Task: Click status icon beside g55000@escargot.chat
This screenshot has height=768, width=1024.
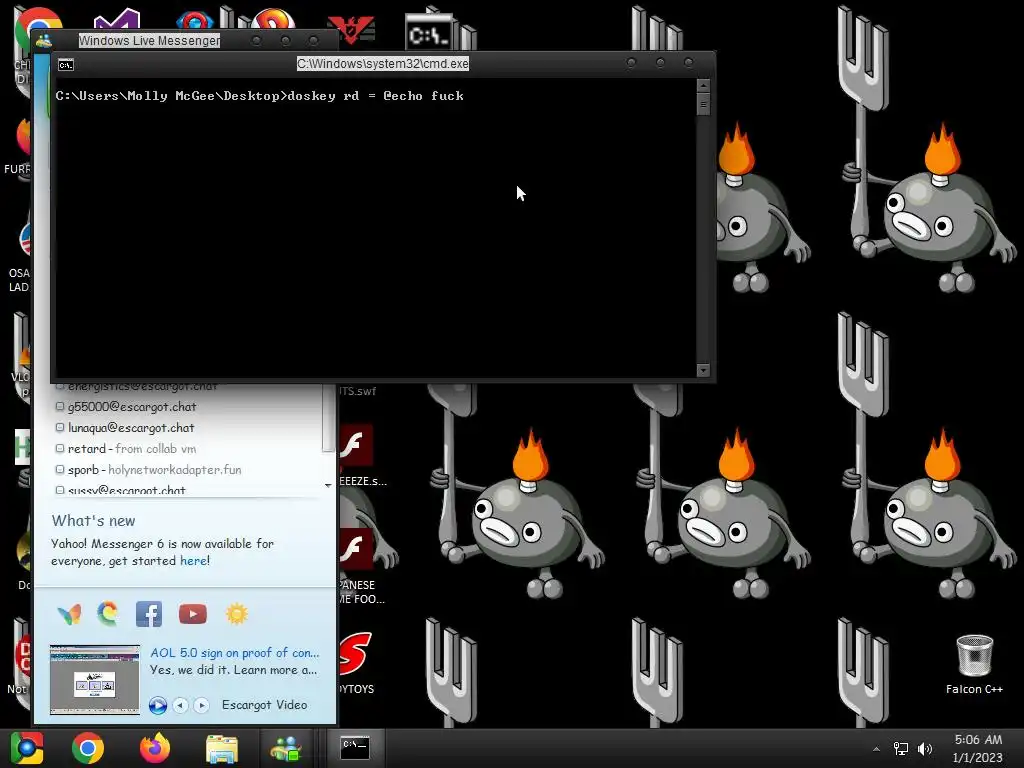Action: pyautogui.click(x=59, y=406)
